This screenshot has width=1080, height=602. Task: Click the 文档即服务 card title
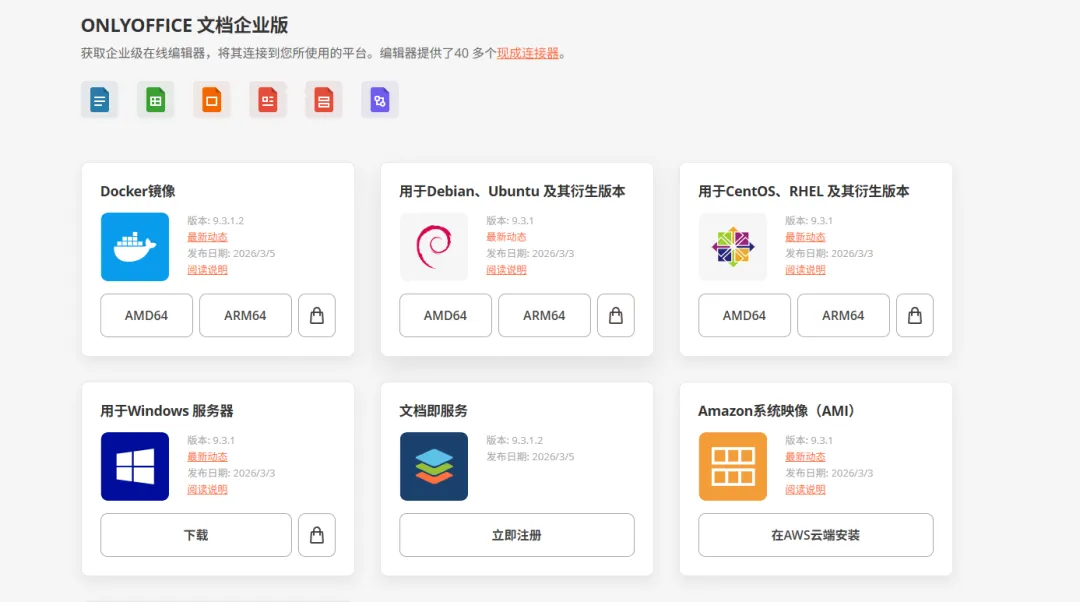pos(433,411)
